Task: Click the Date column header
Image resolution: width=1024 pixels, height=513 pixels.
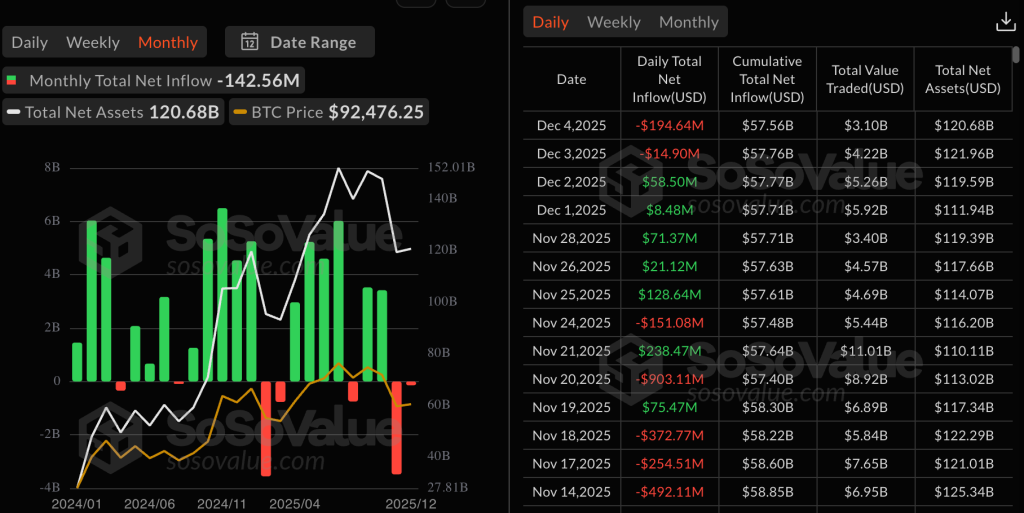Action: pos(571,79)
